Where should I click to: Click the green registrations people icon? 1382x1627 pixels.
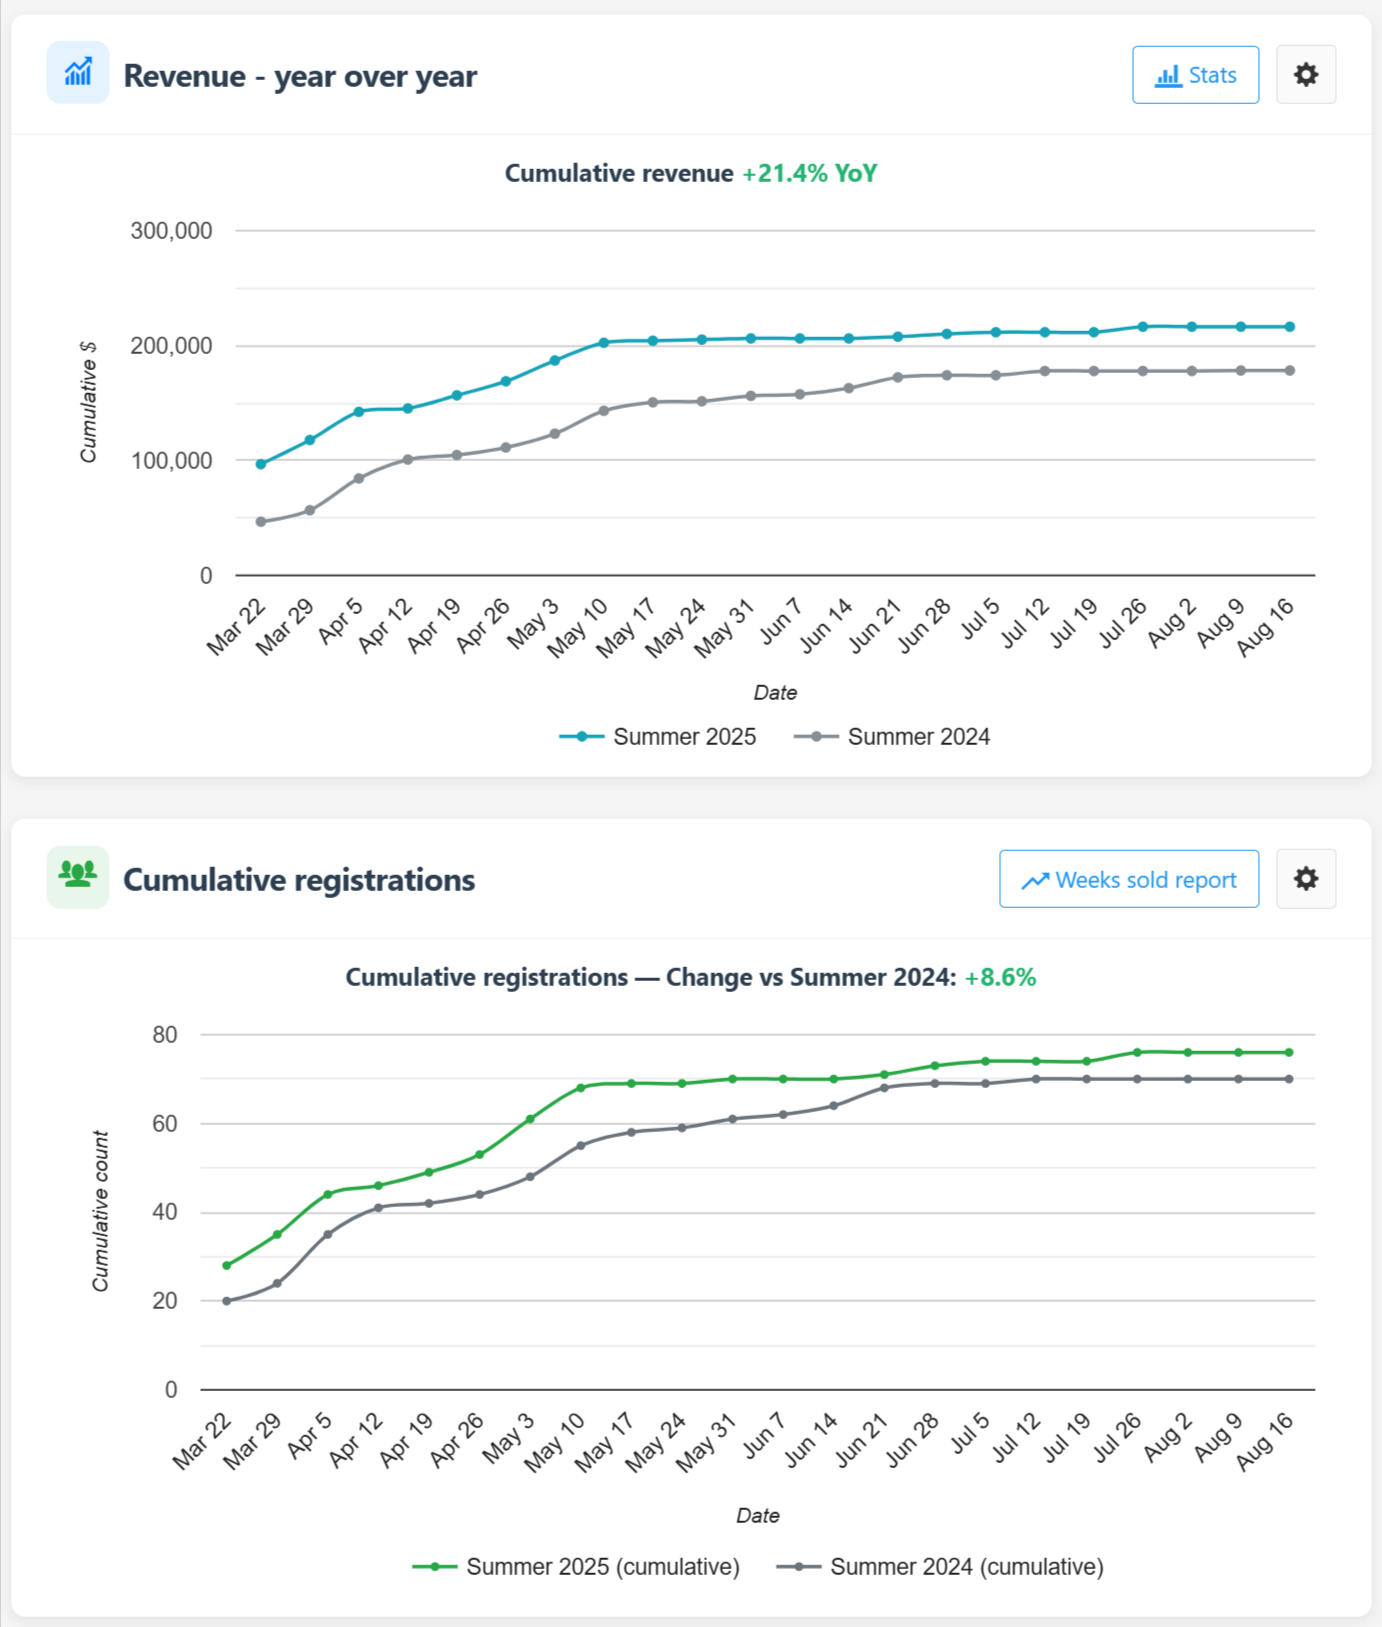click(x=77, y=876)
